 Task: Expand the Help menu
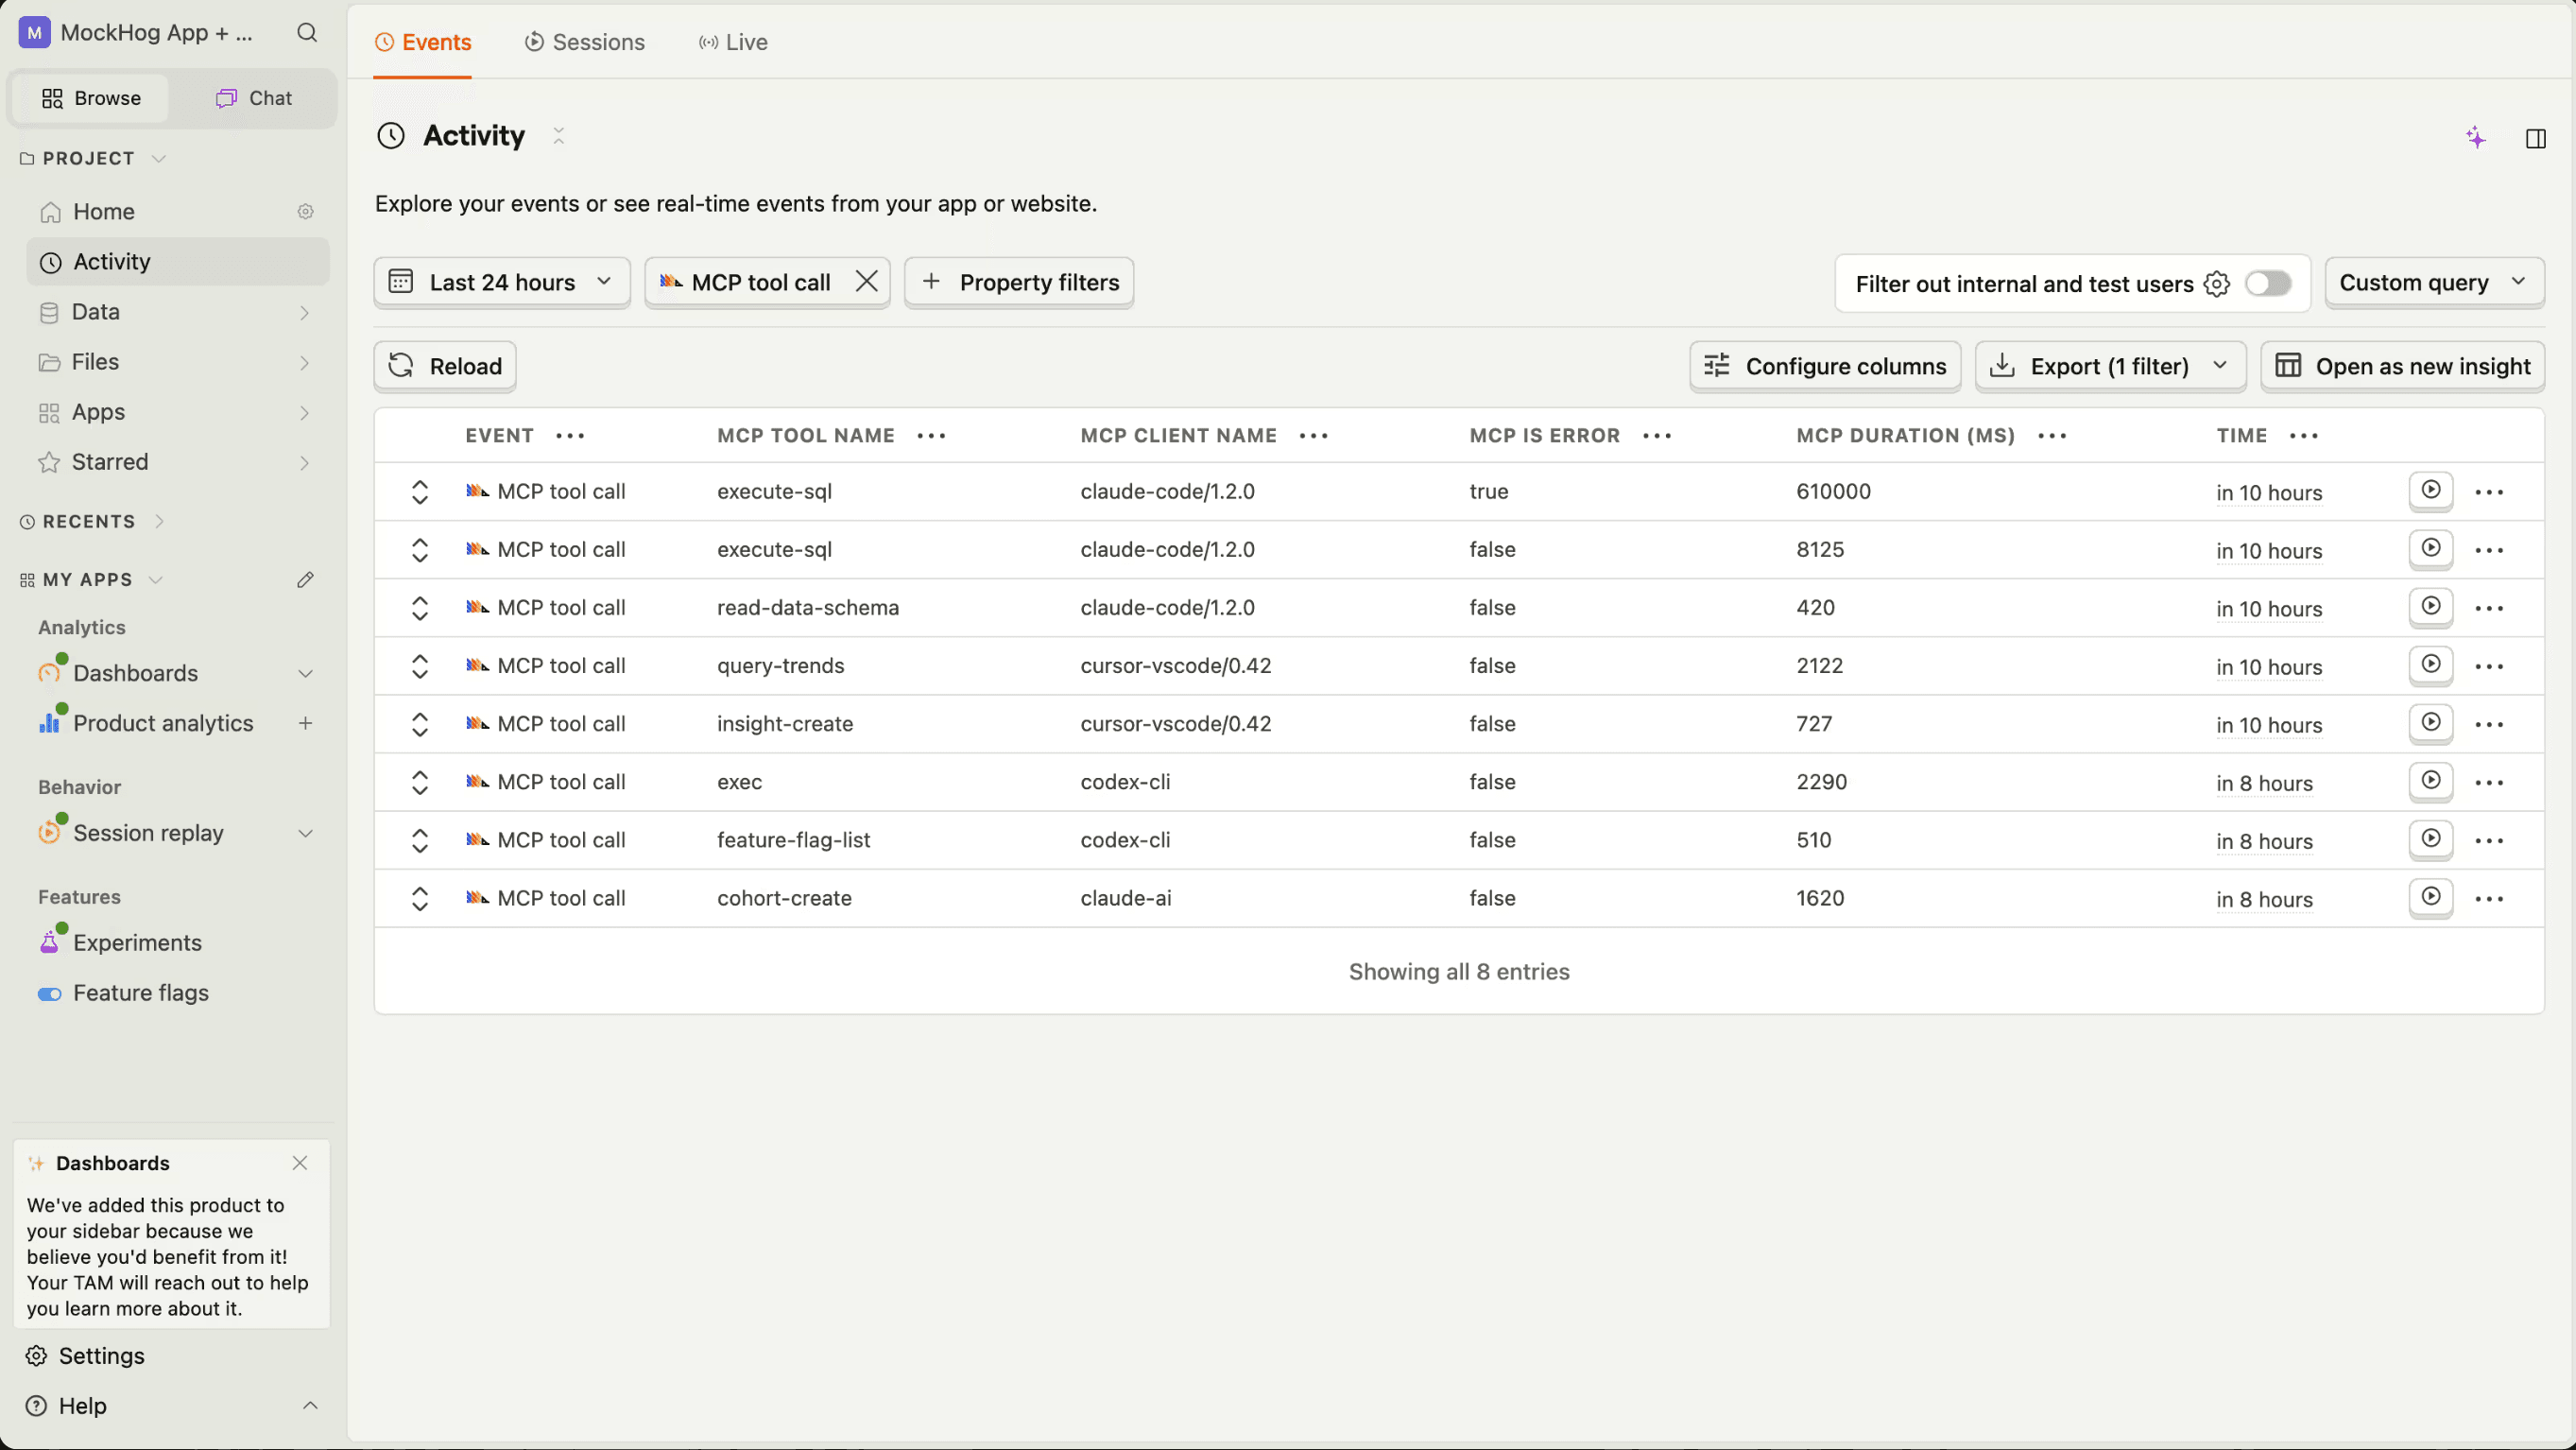(170, 1406)
